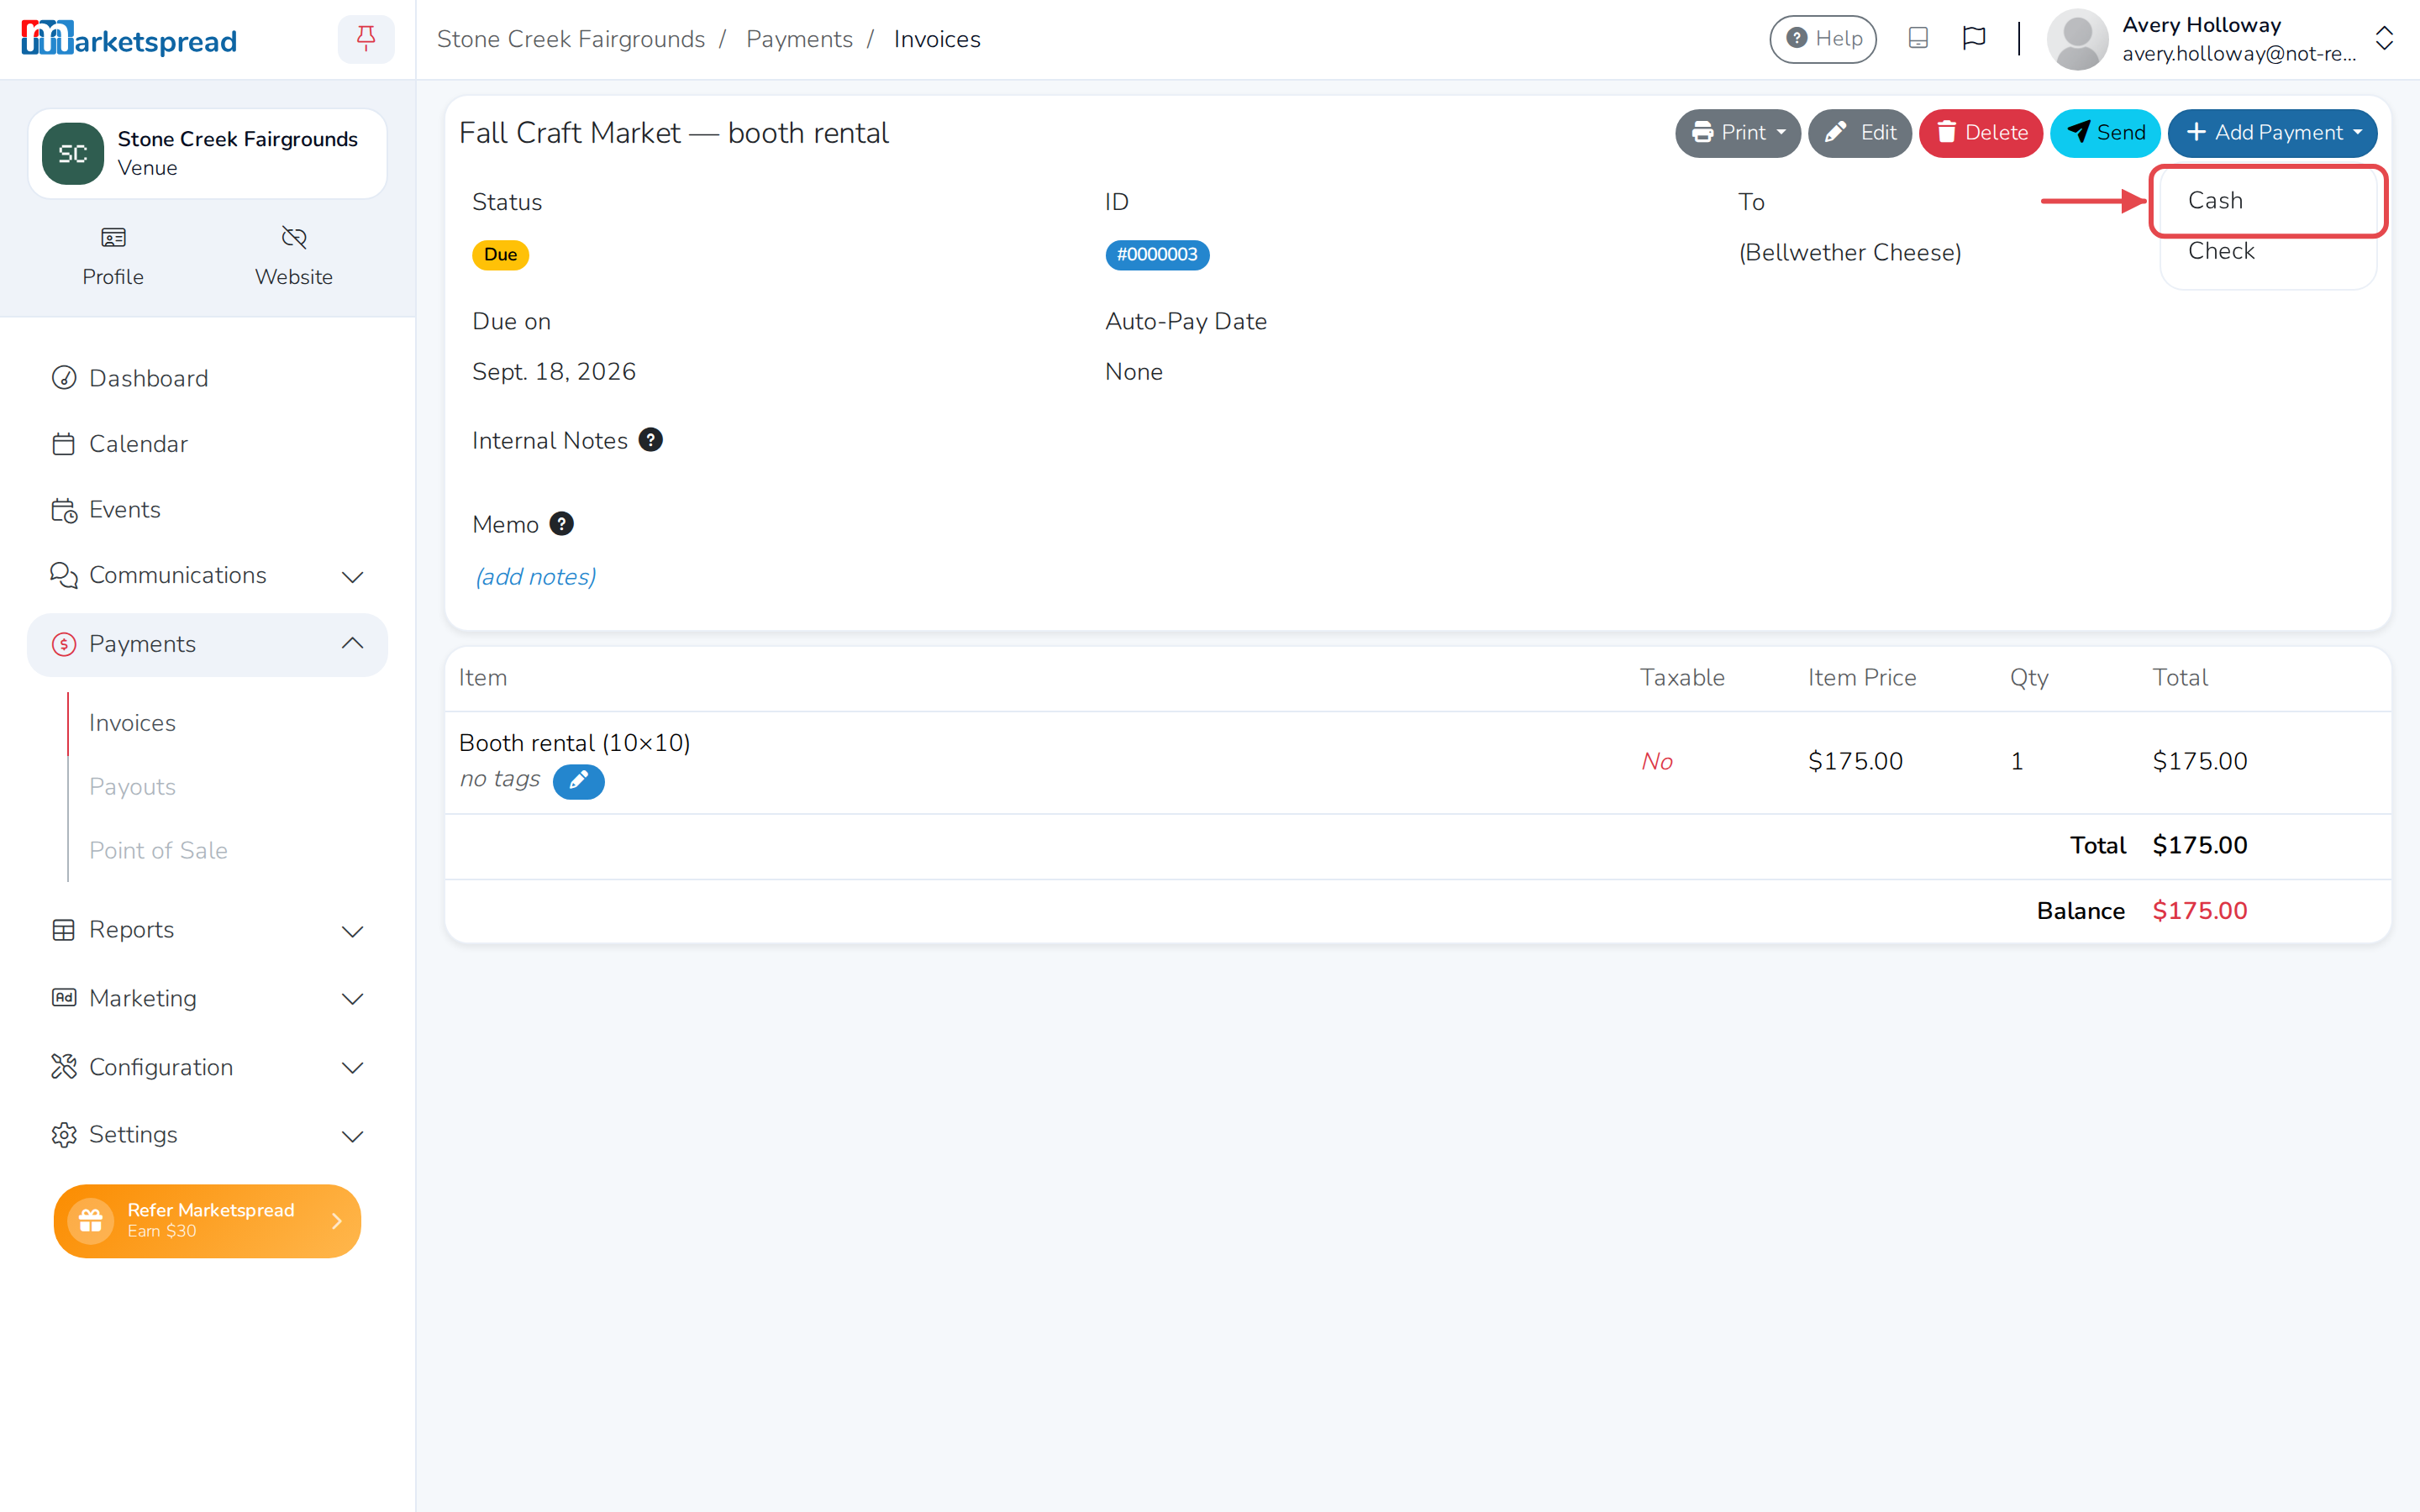Go to Invoices submenu item
Viewport: 2420px width, 1512px height.
[132, 723]
